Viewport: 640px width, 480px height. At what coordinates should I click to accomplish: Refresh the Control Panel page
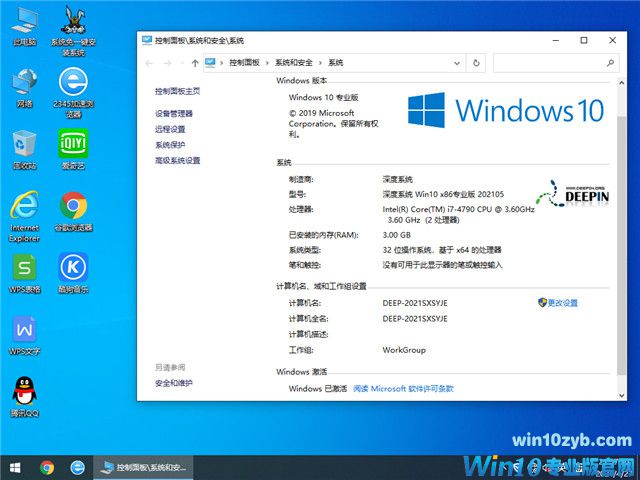pyautogui.click(x=476, y=63)
